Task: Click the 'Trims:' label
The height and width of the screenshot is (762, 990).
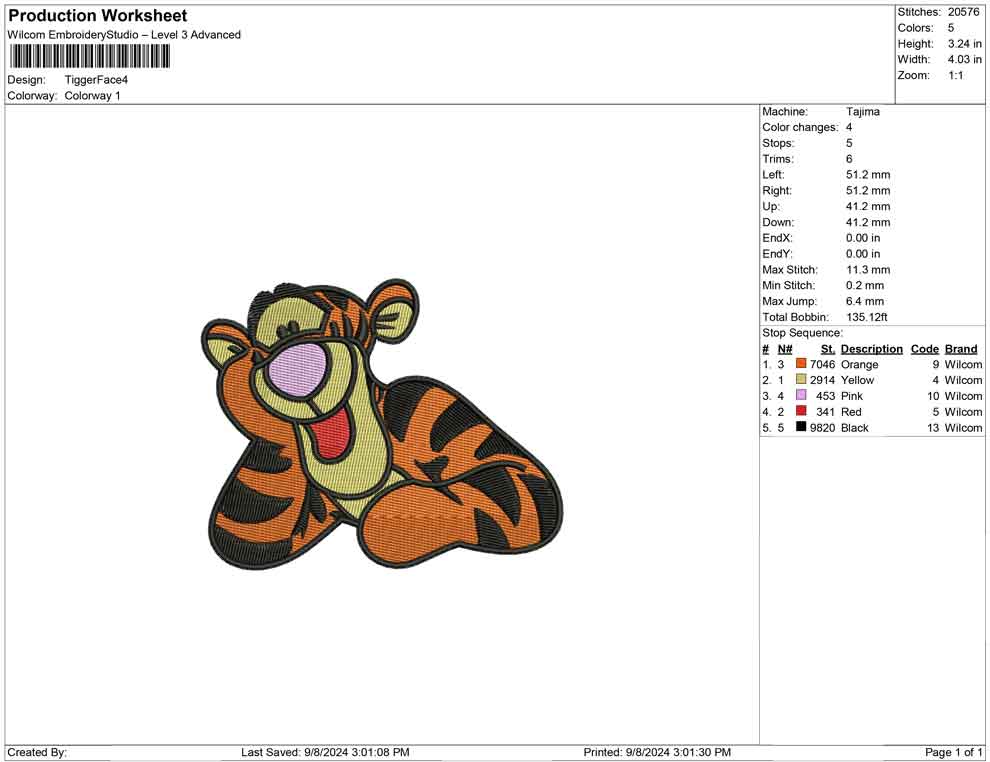Action: 778,159
